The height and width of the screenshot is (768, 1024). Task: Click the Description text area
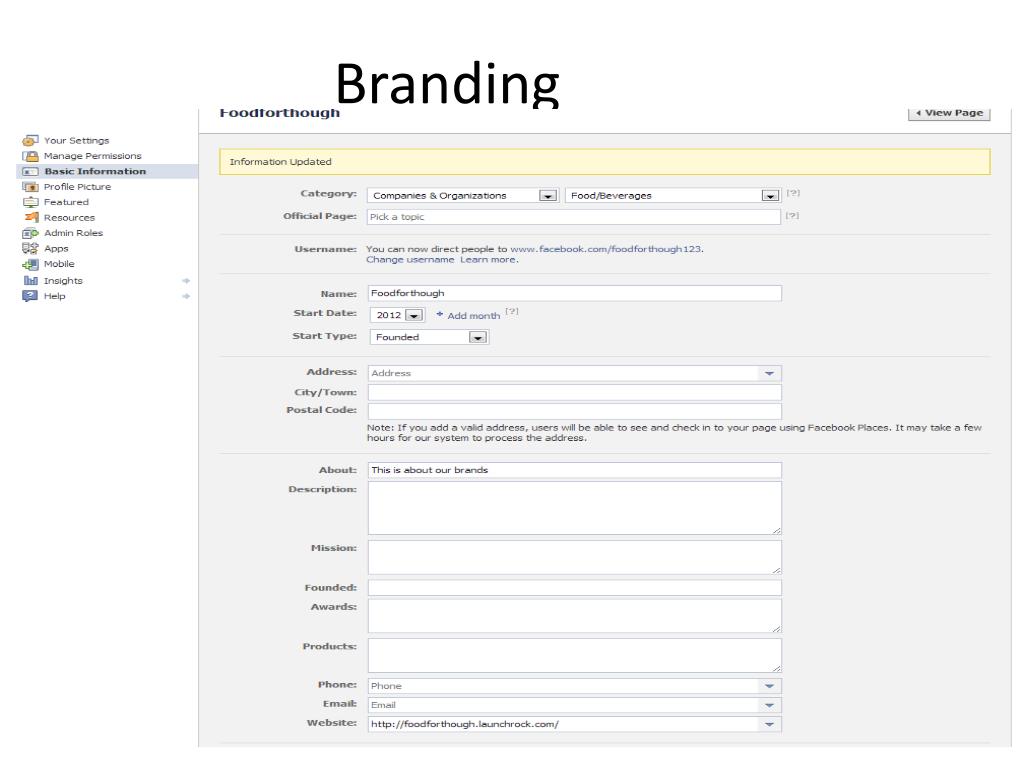click(x=575, y=509)
